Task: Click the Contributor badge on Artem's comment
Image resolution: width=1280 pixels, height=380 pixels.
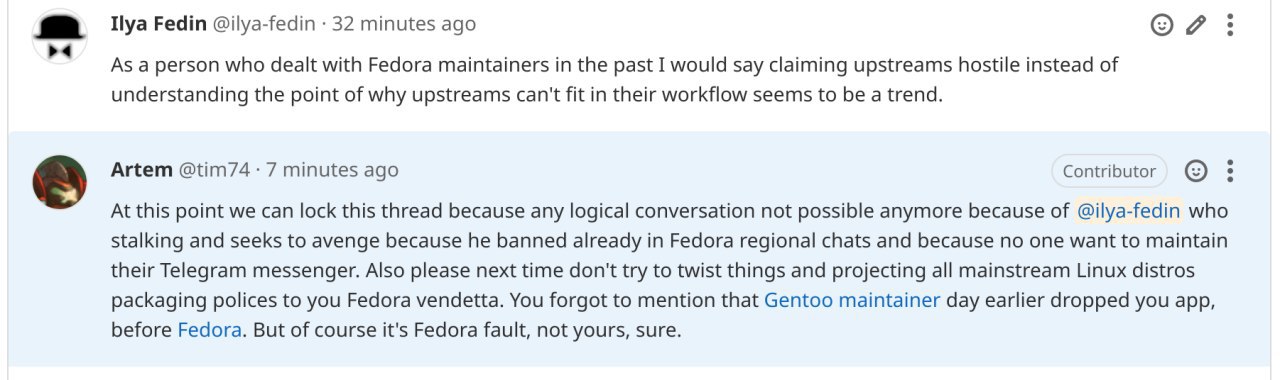Action: point(1109,171)
